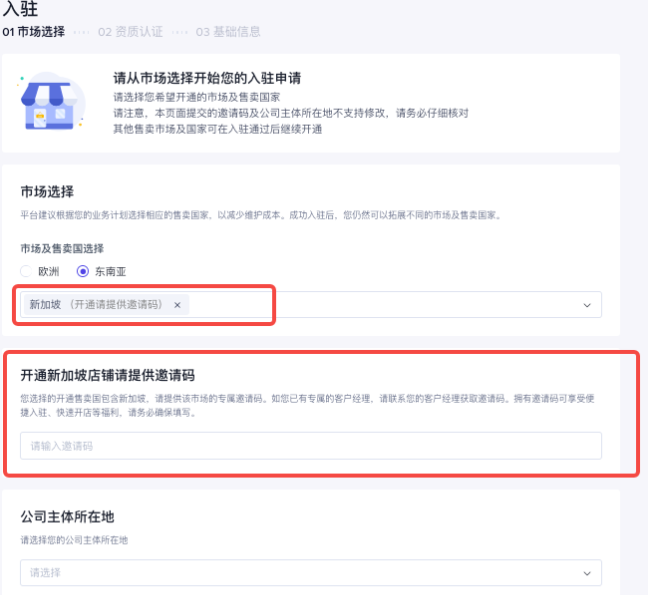Viewport: 648px width, 595px height.
Task: Go to step 03 基础信息
Action: point(228,32)
